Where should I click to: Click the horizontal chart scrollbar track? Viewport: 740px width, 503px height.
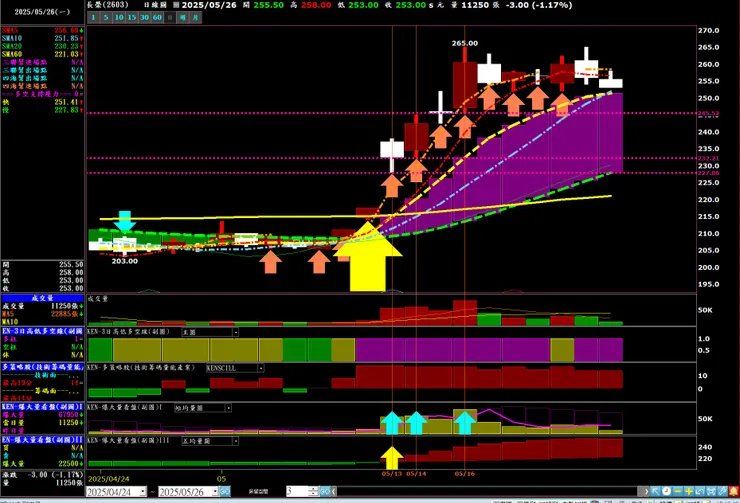point(489,491)
